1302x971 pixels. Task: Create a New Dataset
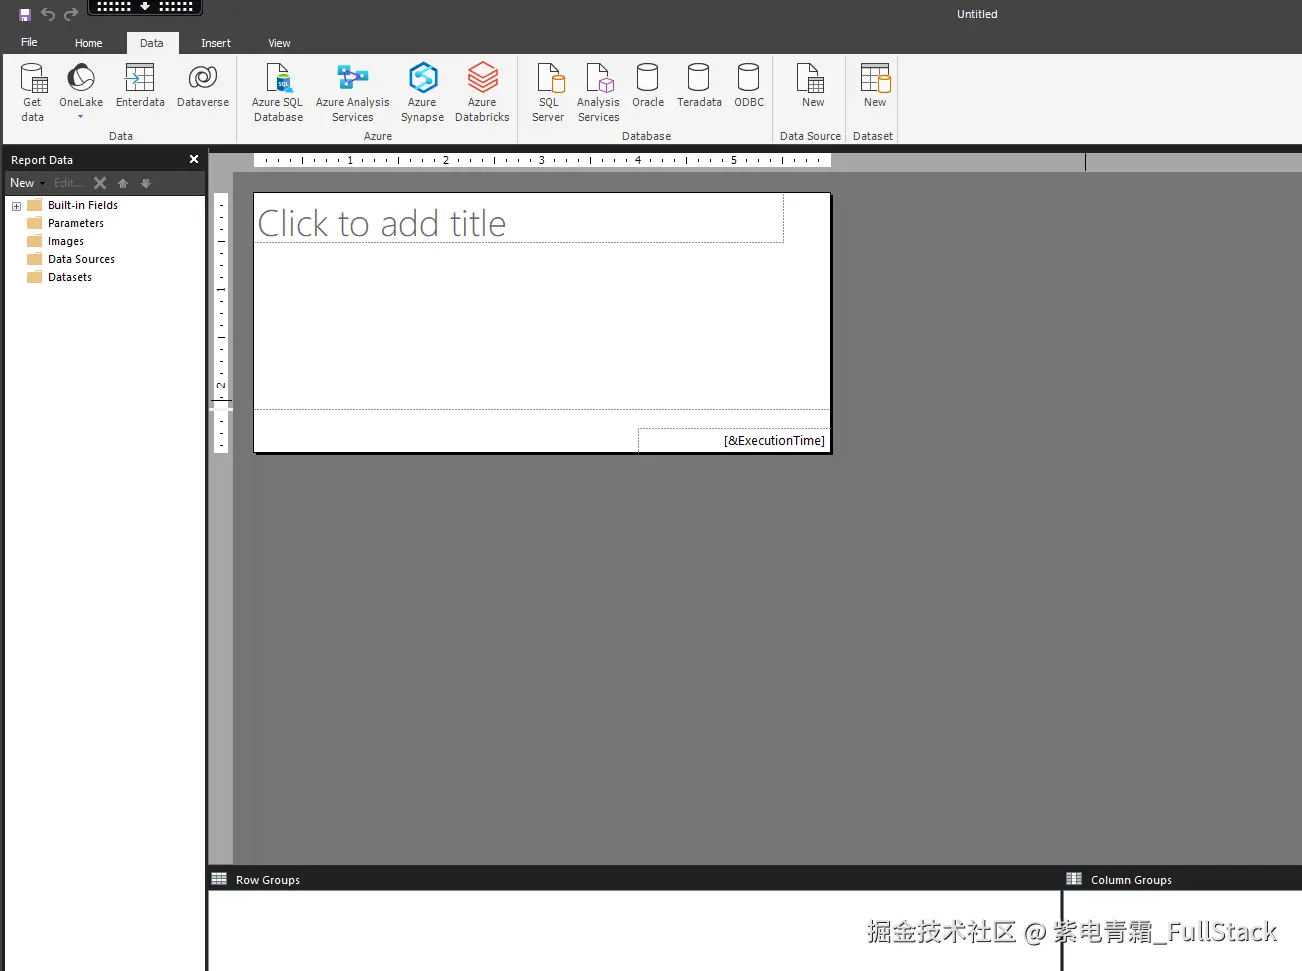[875, 86]
